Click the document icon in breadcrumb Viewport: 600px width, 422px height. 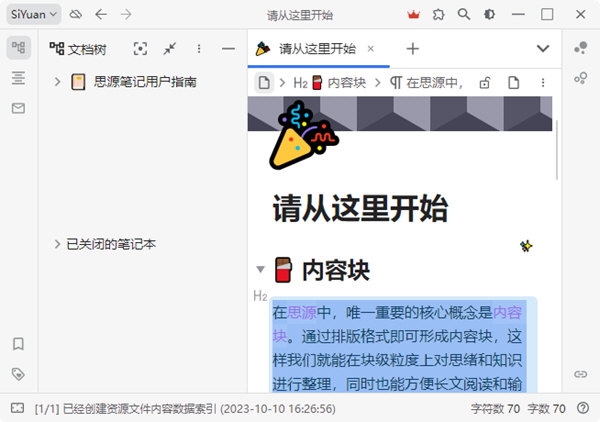tap(264, 83)
